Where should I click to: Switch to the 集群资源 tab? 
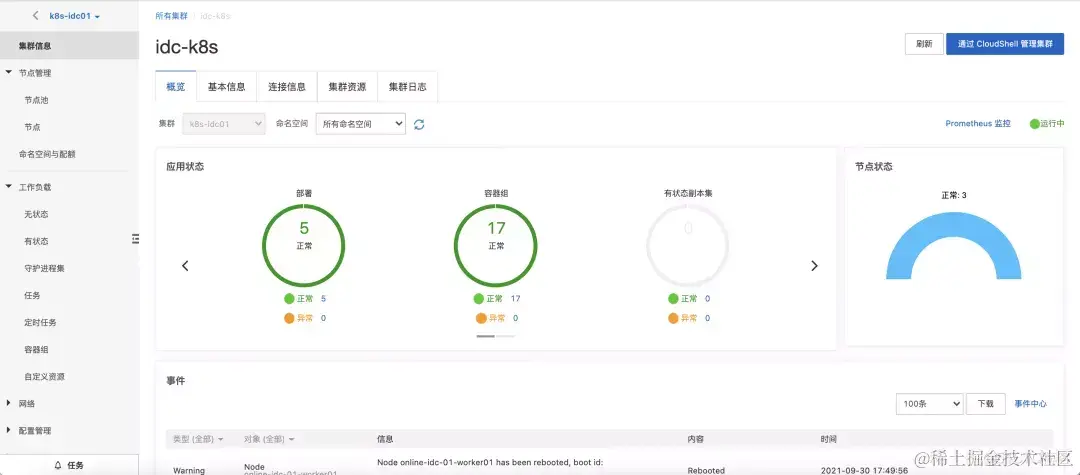click(x=347, y=87)
